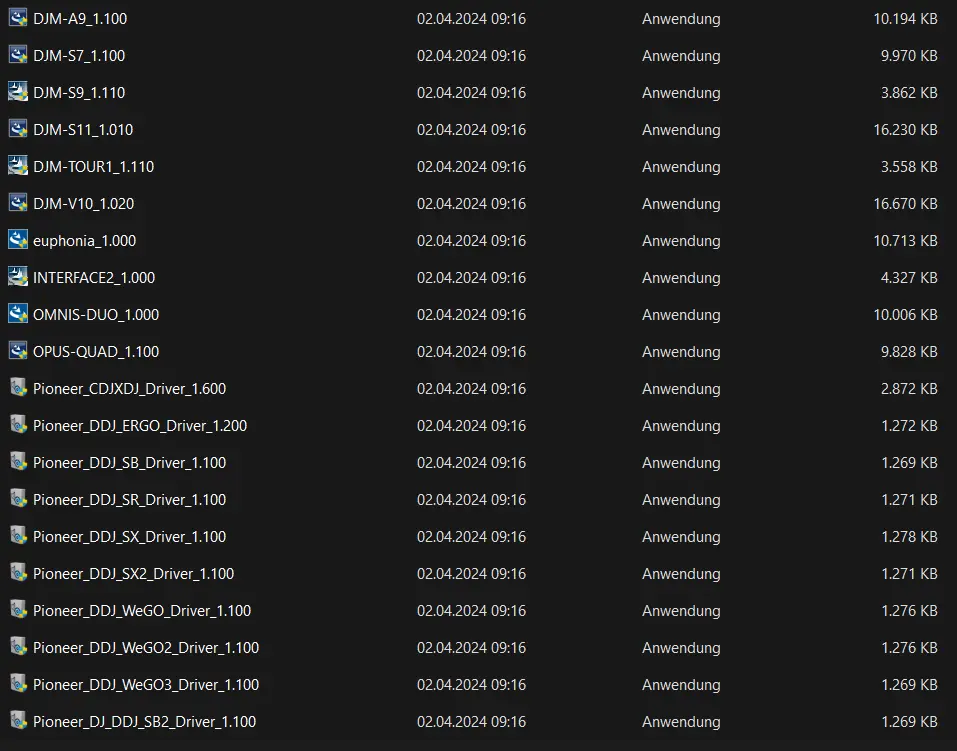Click the Pioneer_DDJ_WeGO_Driver_1.100 icon
The image size is (957, 751).
pyautogui.click(x=17, y=610)
